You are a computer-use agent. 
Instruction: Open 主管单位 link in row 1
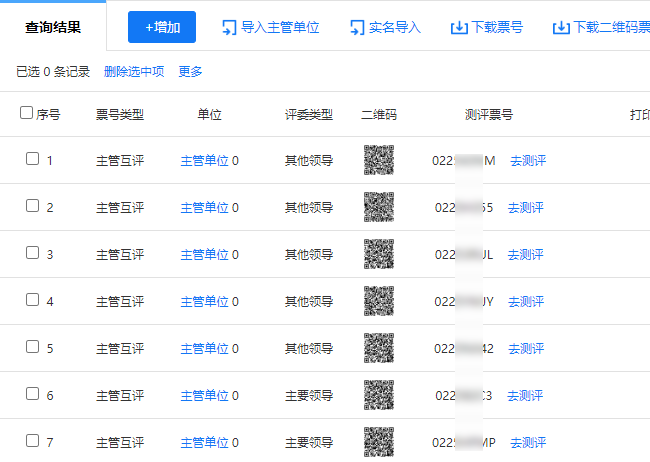[204, 160]
